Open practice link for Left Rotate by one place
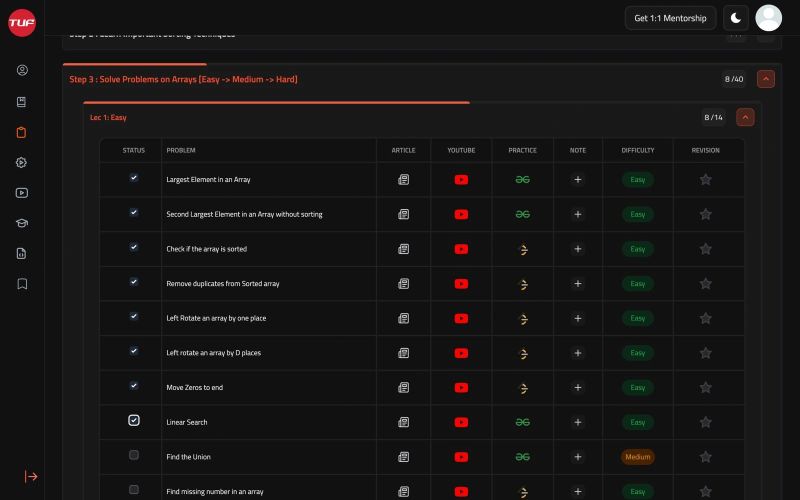 click(522, 318)
